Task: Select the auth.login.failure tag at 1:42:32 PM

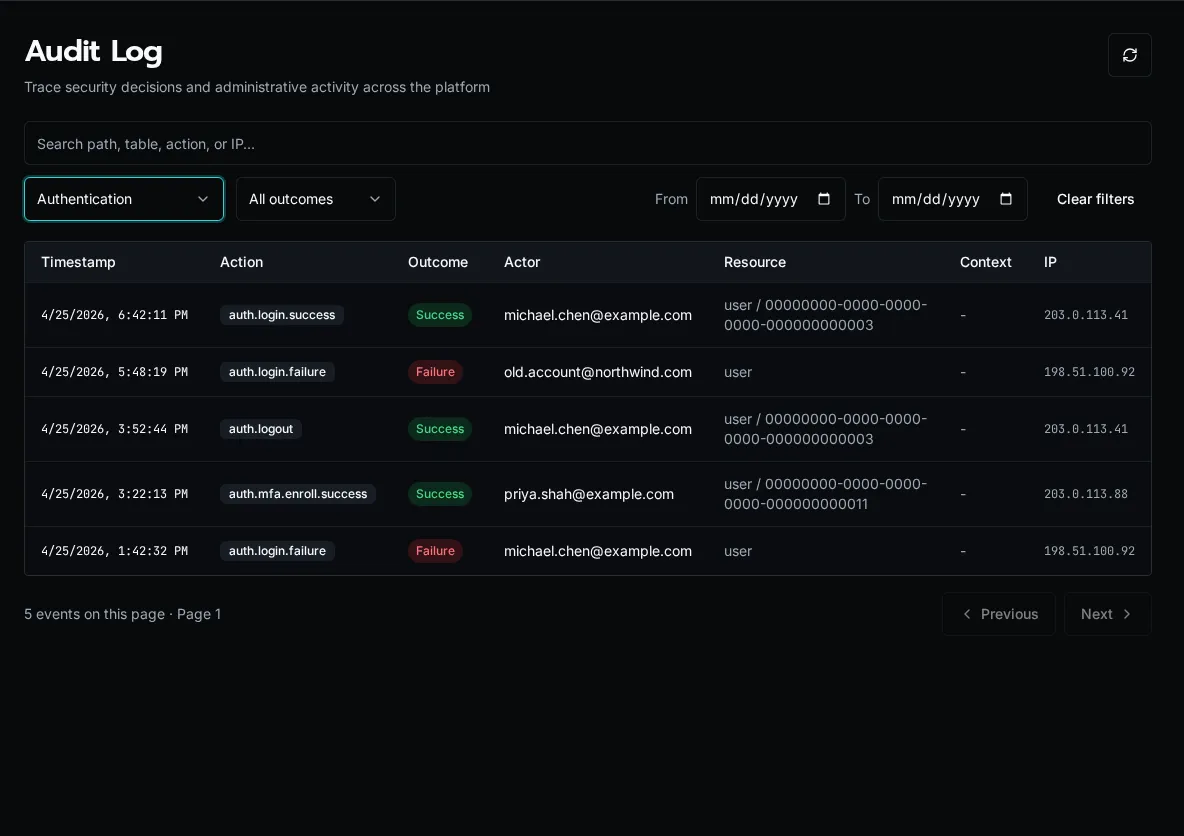Action: point(277,551)
